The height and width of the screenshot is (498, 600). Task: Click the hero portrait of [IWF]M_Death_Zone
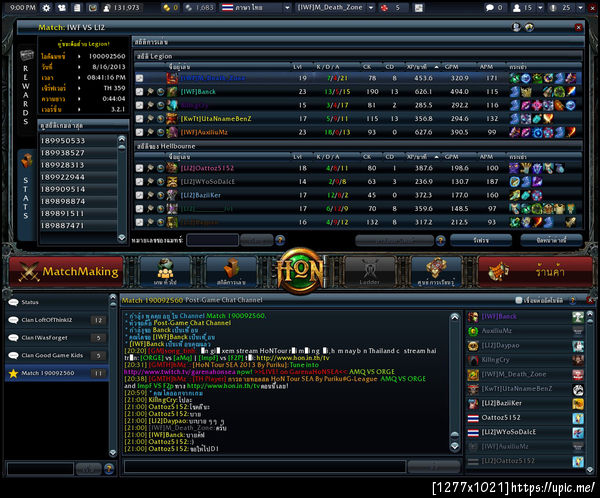pos(172,78)
